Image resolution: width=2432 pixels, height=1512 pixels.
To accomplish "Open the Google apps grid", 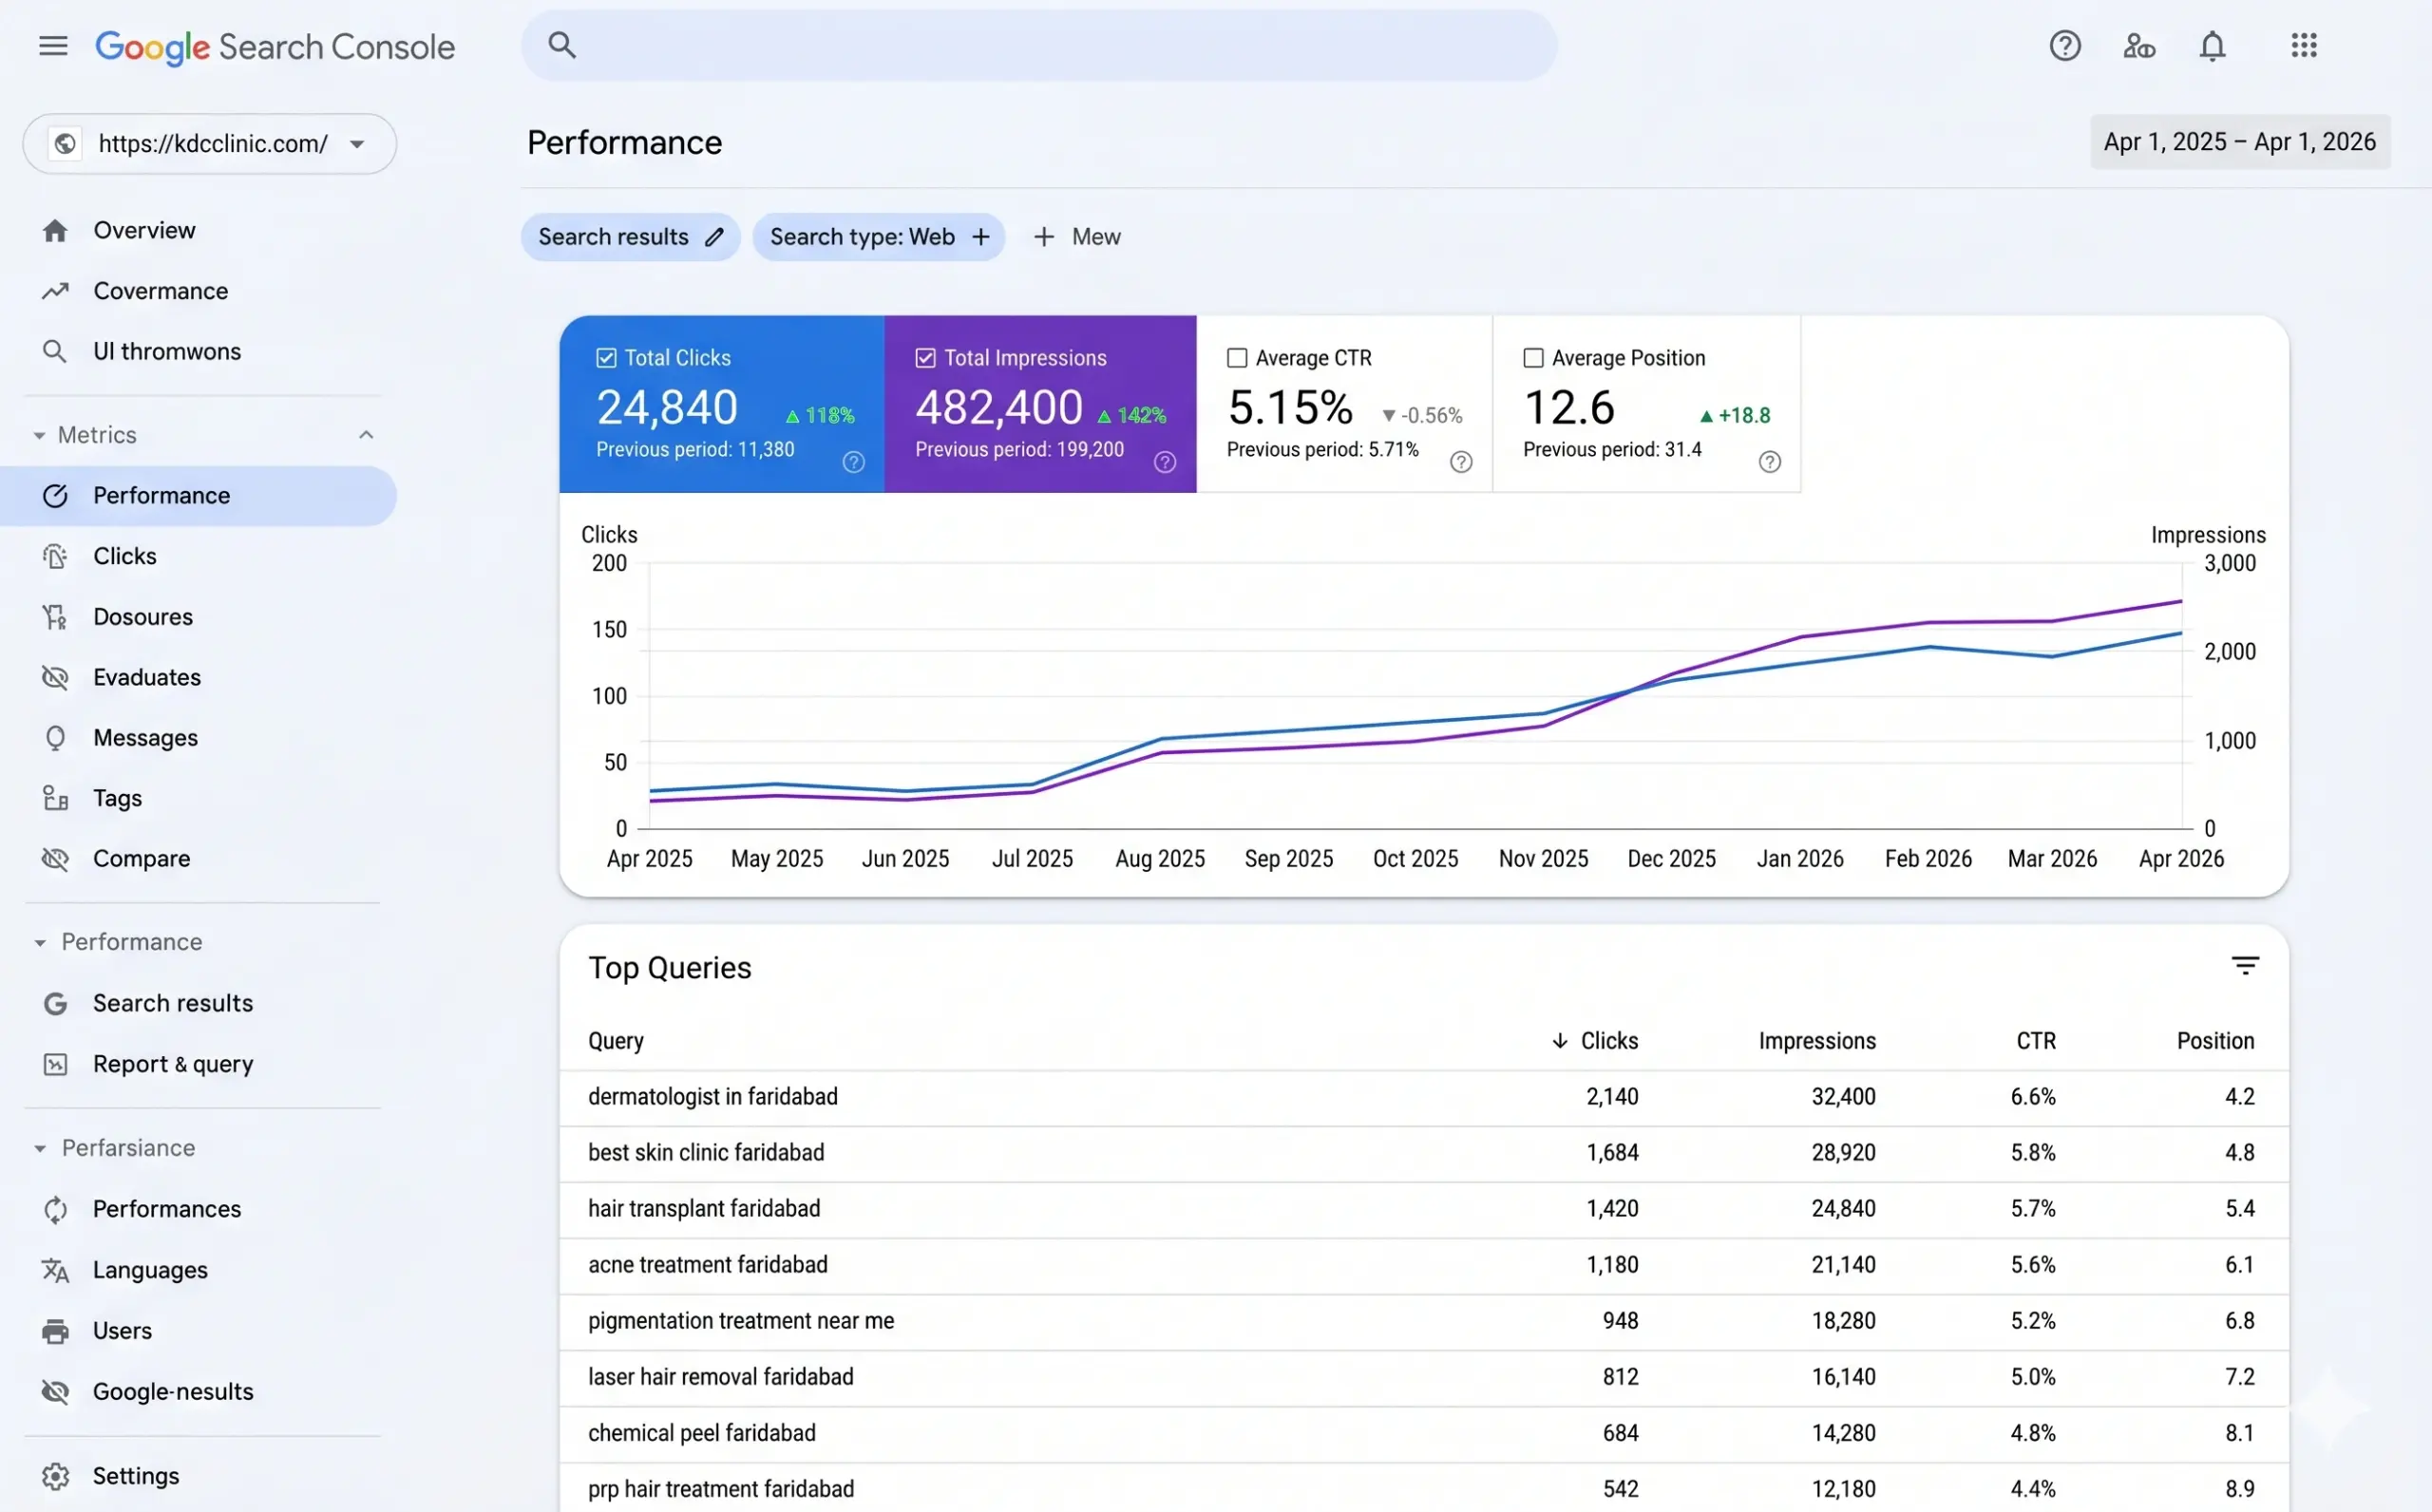I will (2304, 45).
